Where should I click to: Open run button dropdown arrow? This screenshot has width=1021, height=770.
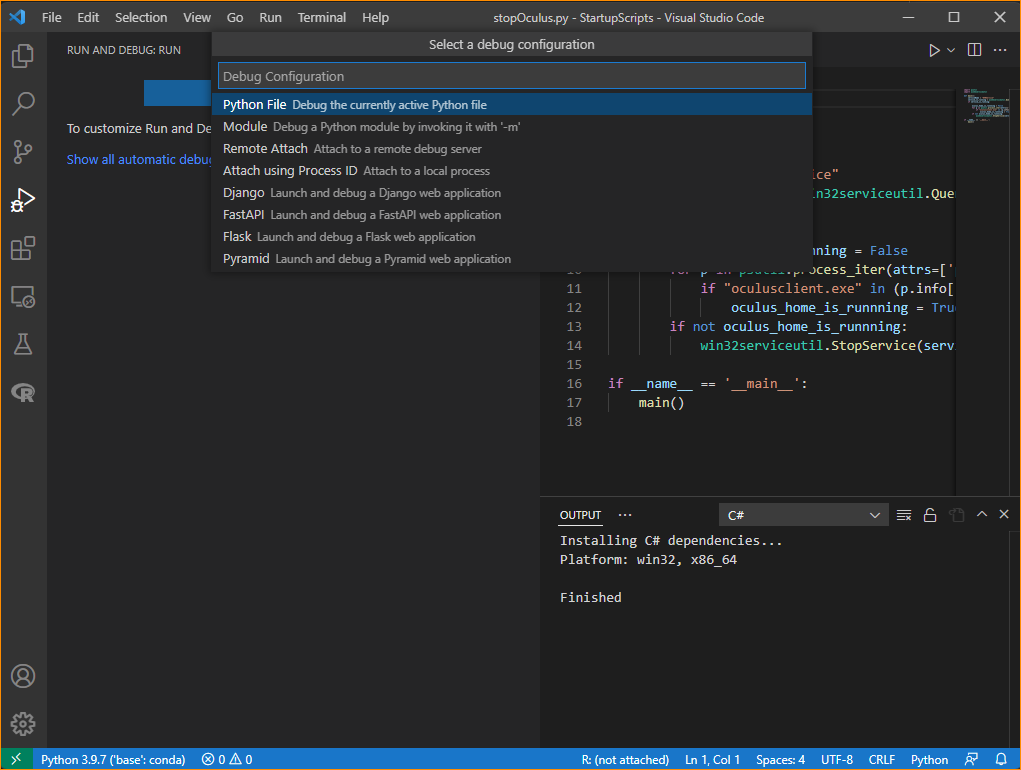tap(951, 50)
